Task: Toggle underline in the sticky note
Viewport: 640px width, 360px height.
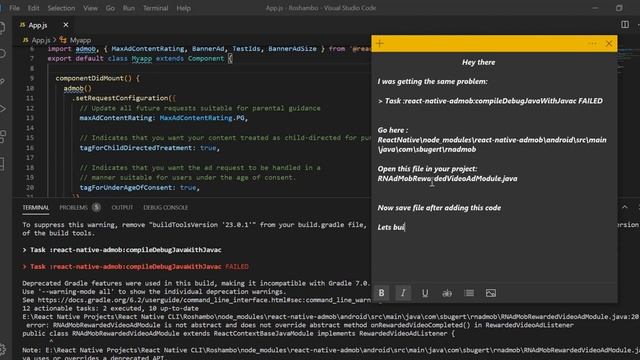Action: tap(425, 293)
